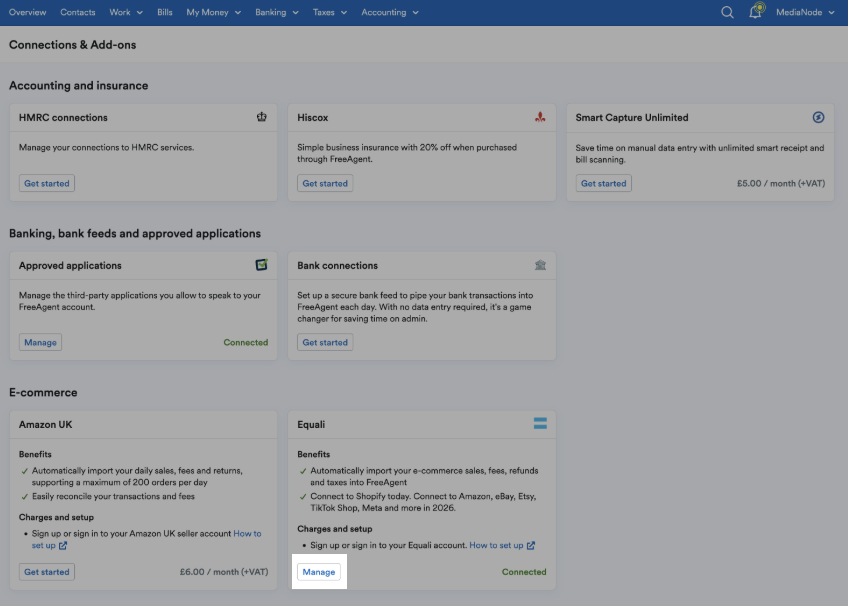
Task: Click the Smart Capture lightning icon
Action: (818, 117)
